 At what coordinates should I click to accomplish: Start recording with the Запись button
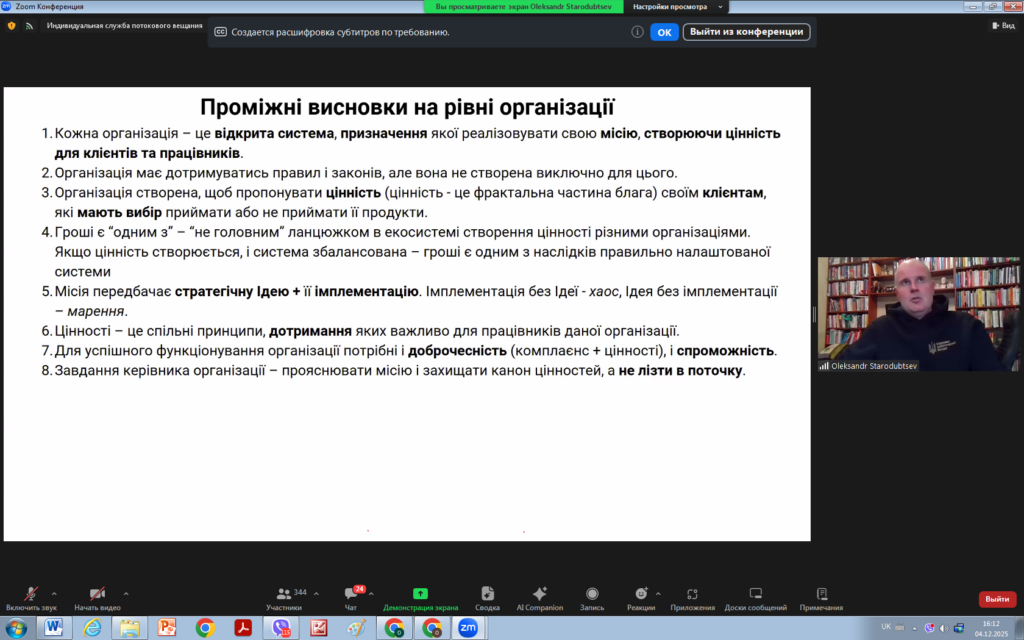point(592,595)
